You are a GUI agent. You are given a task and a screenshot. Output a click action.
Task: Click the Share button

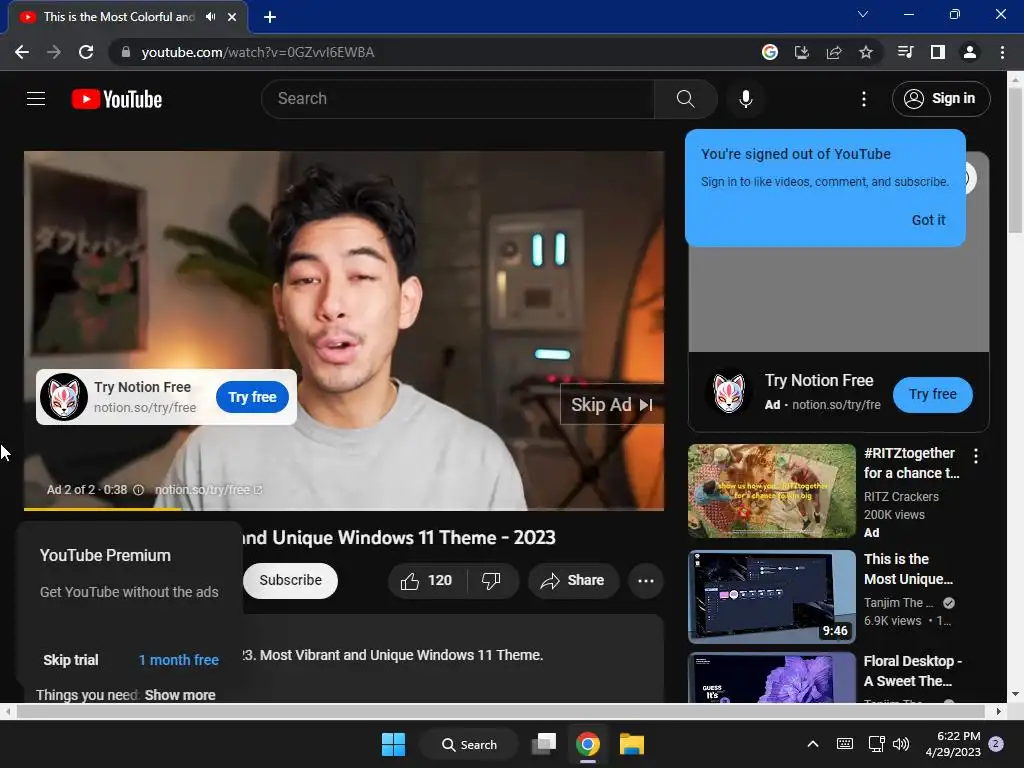(573, 581)
